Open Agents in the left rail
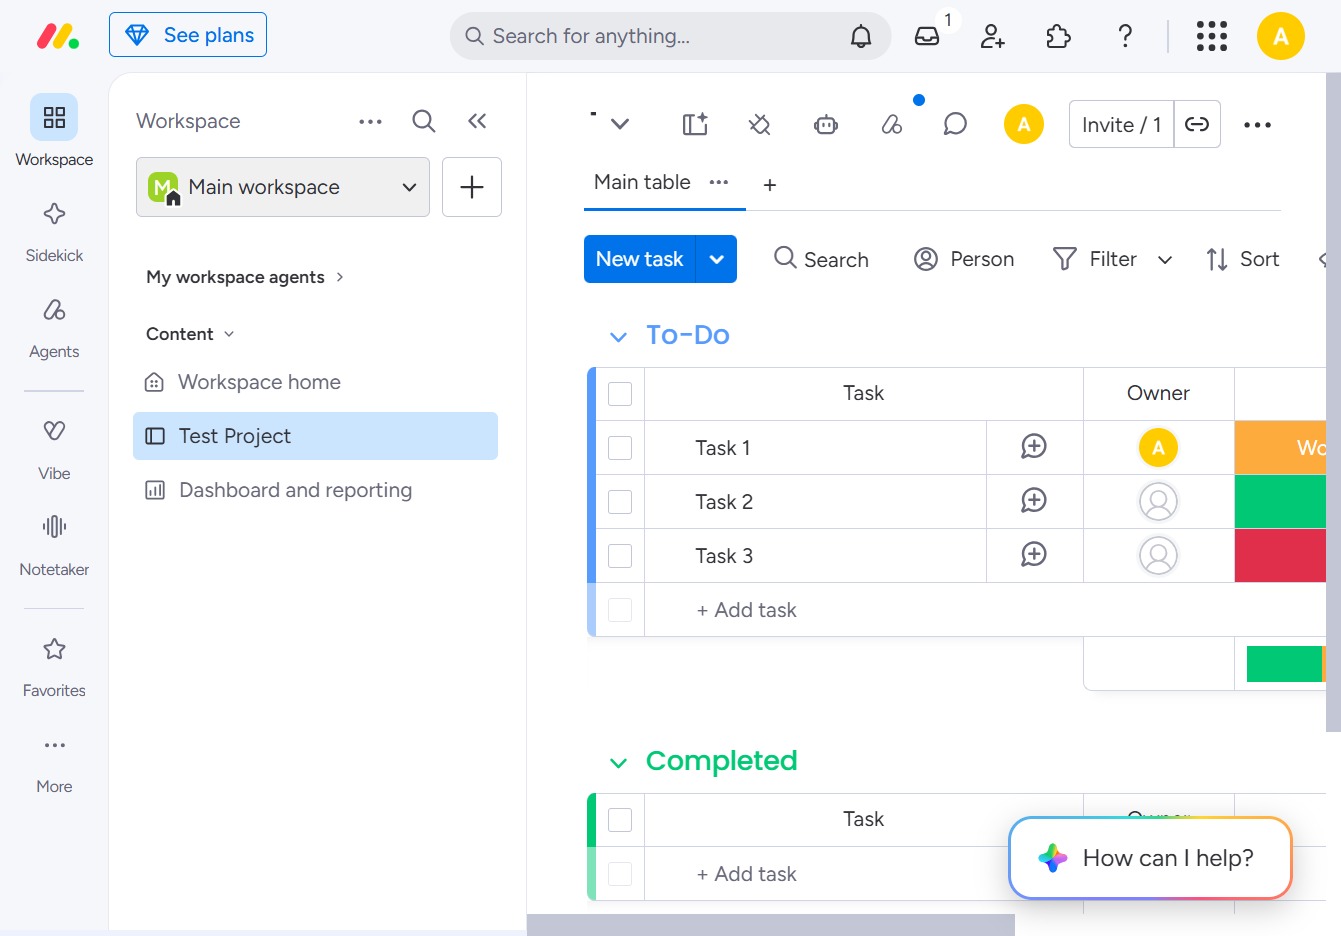Viewport: 1341px width, 936px height. (x=54, y=328)
